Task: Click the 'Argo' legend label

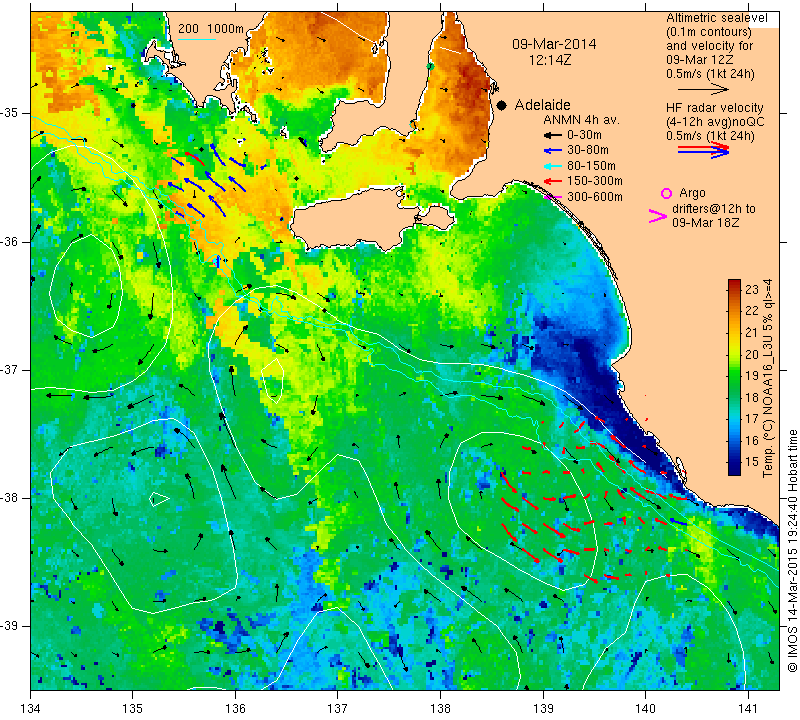Action: [x=692, y=193]
